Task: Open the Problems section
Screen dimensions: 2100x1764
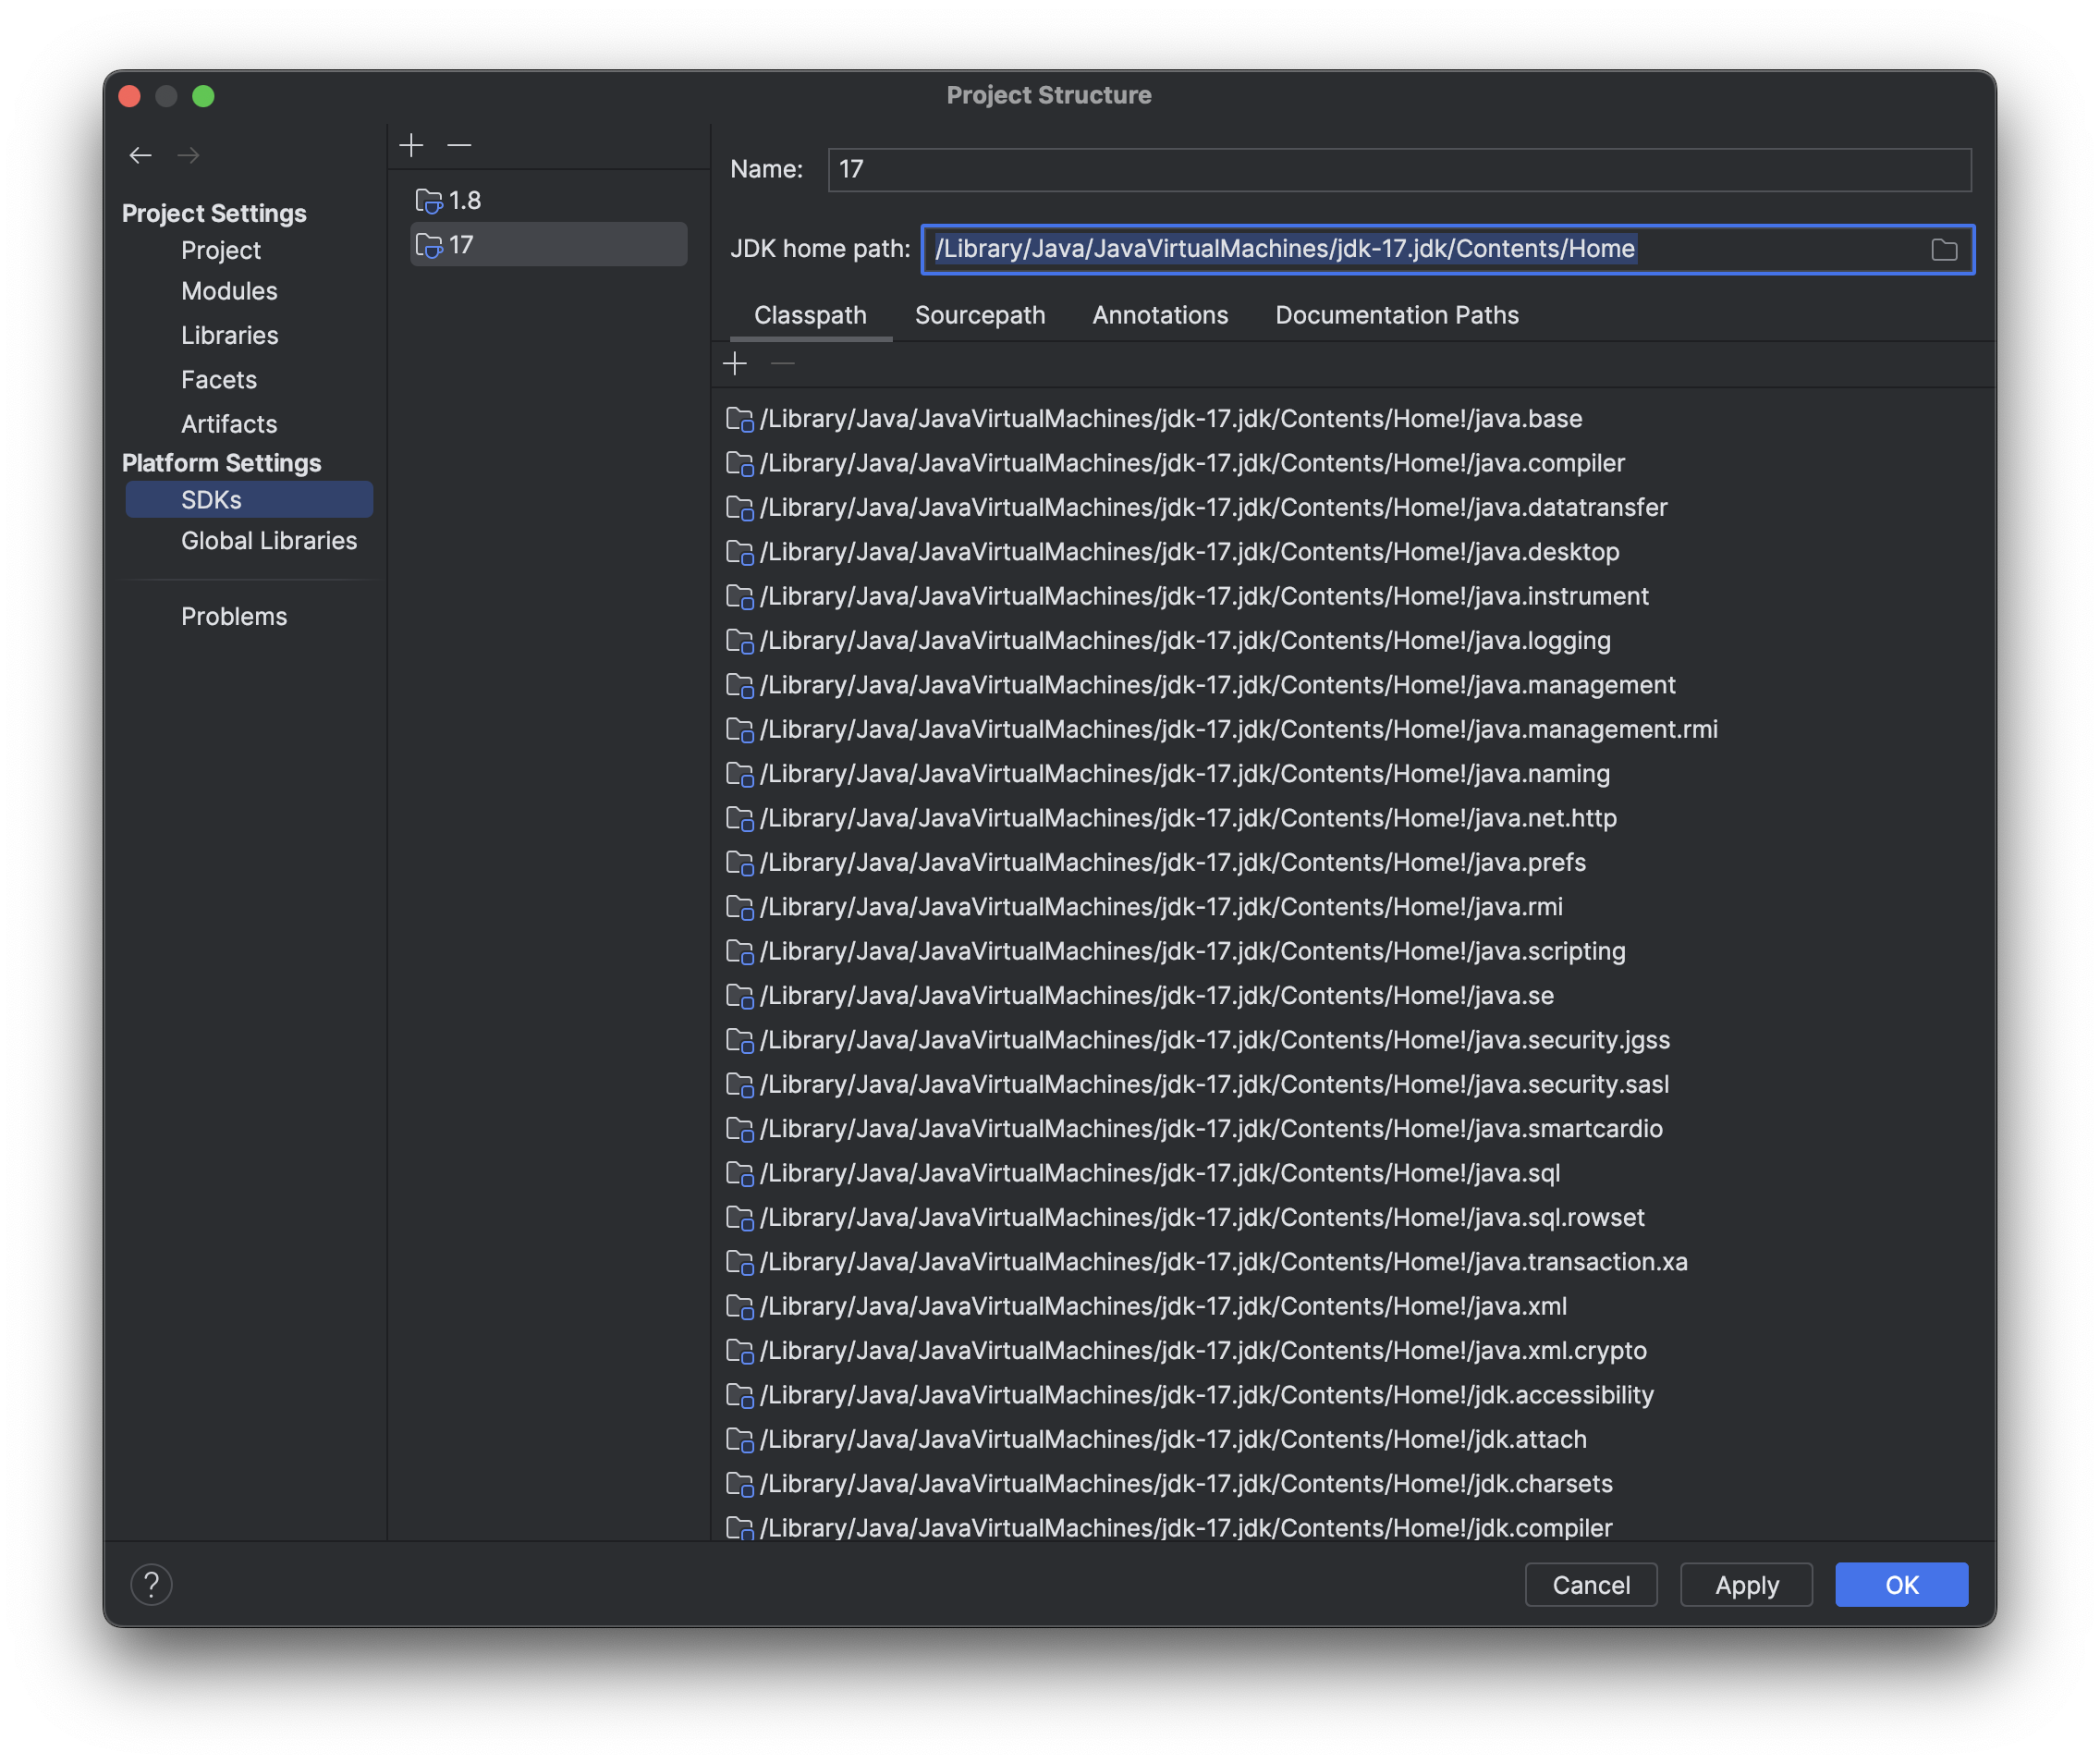Action: click(x=234, y=617)
